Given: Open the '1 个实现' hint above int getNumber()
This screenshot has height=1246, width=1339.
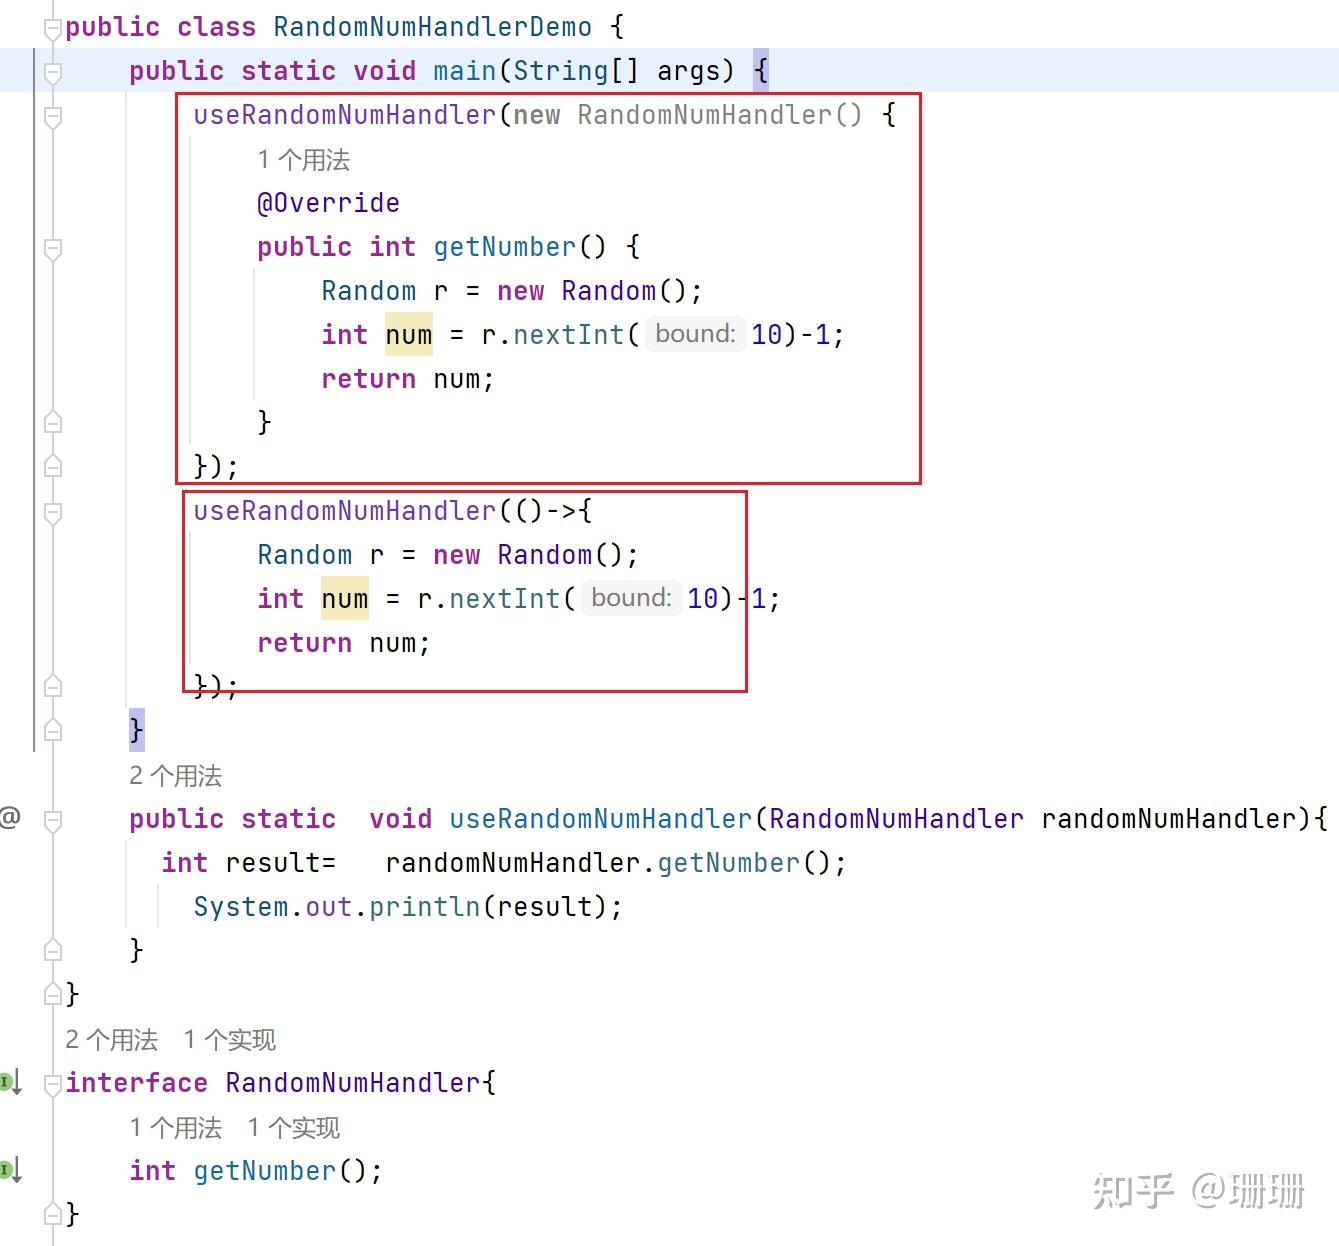Looking at the screenshot, I should [x=294, y=1128].
